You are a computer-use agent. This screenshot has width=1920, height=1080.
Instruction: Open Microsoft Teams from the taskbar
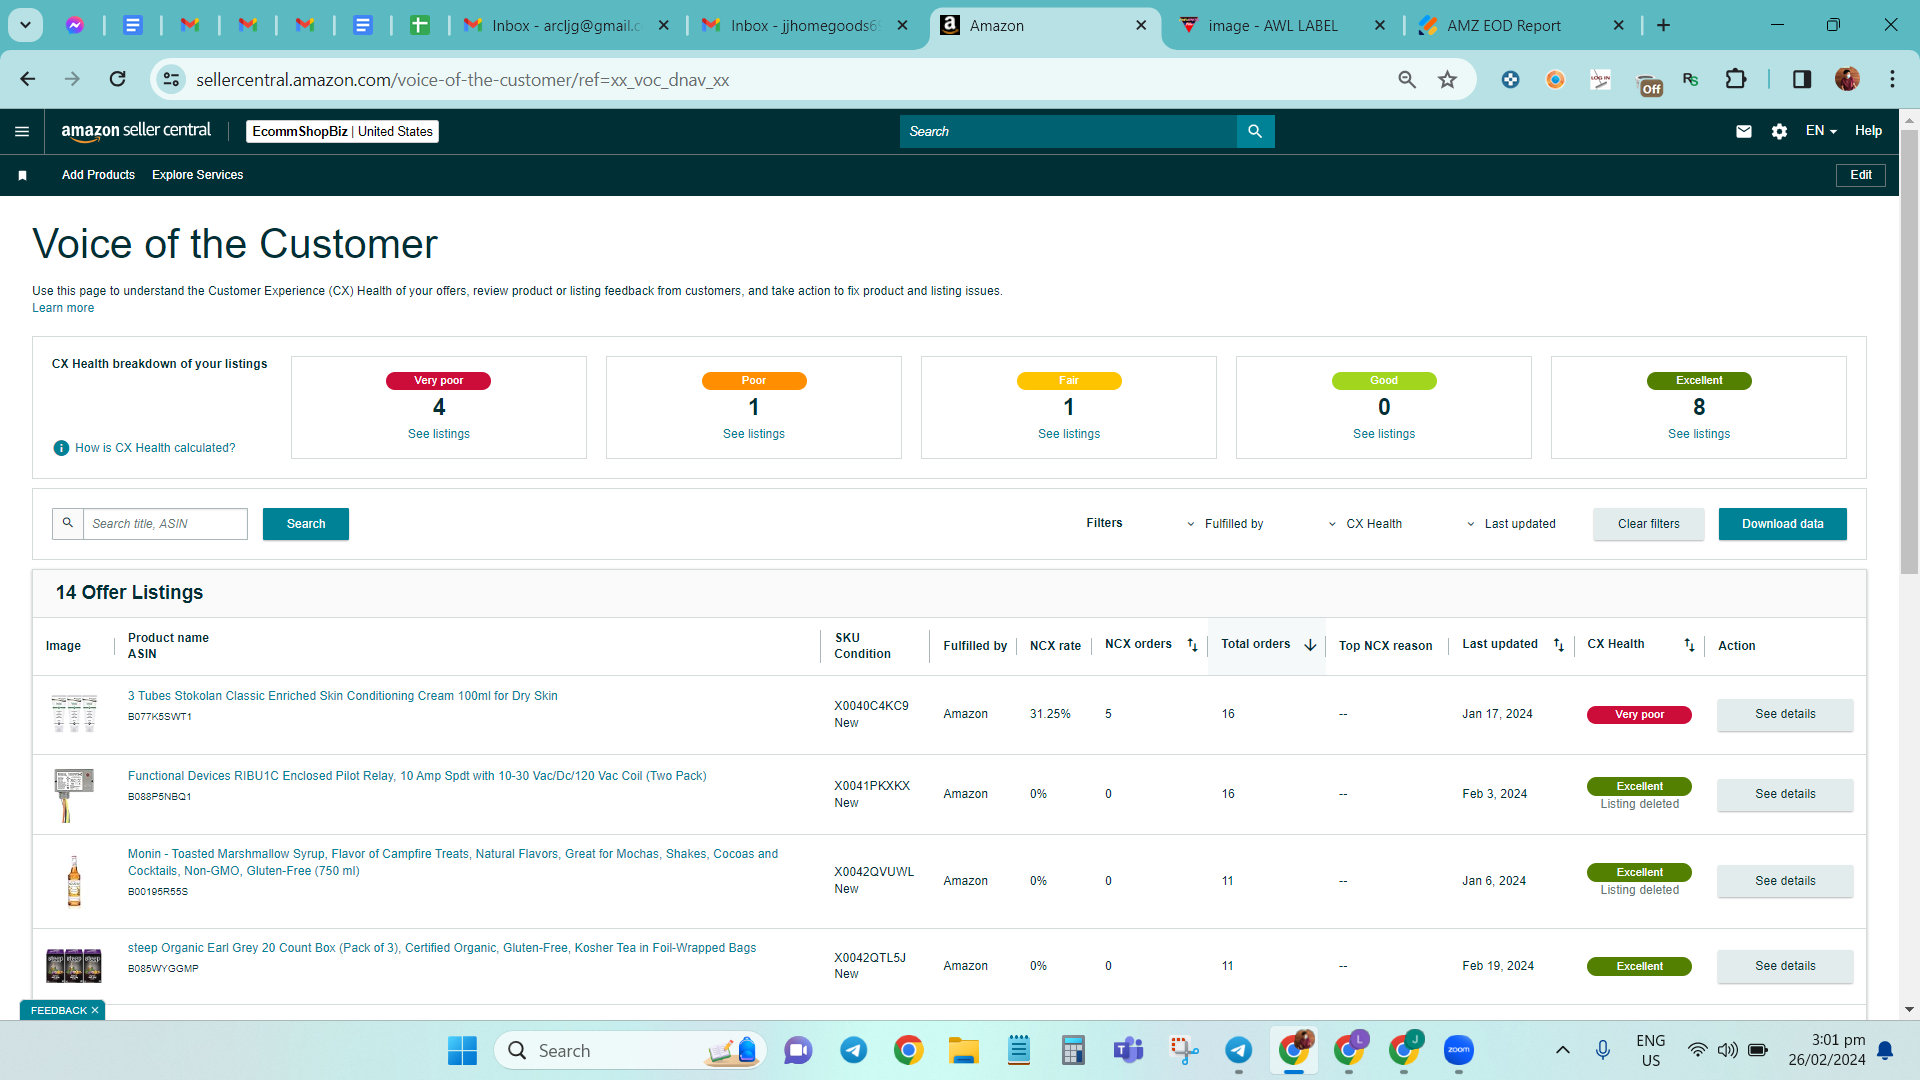(x=1129, y=1050)
